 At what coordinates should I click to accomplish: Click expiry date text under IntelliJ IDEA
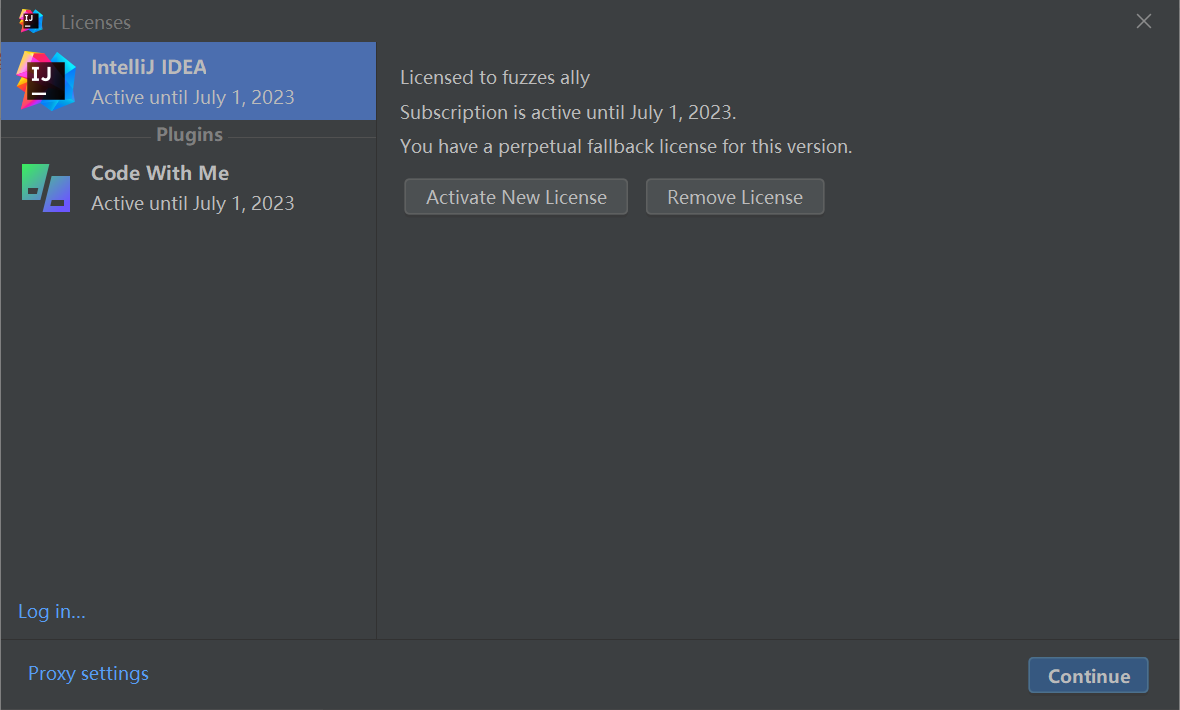pyautogui.click(x=193, y=97)
